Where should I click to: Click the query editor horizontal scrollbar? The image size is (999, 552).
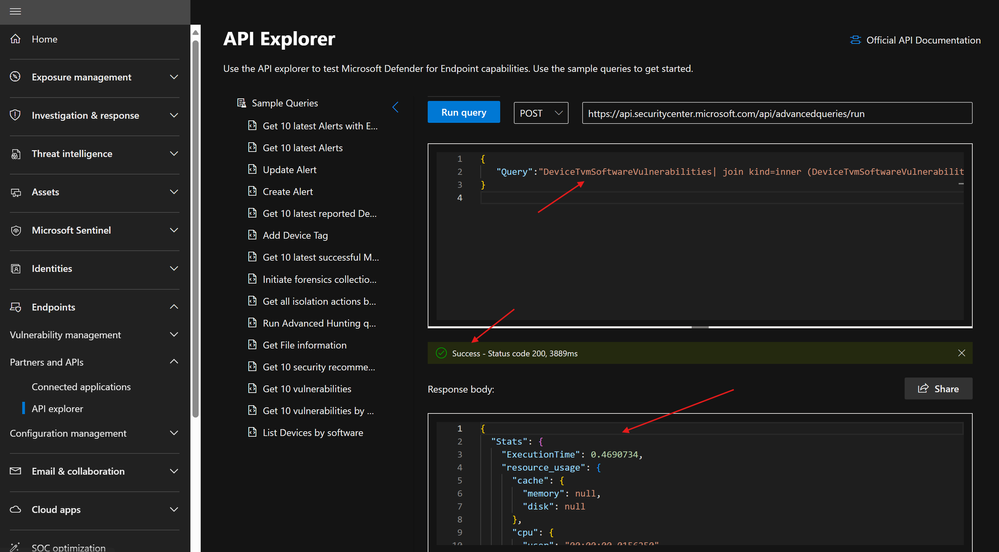pyautogui.click(x=700, y=326)
